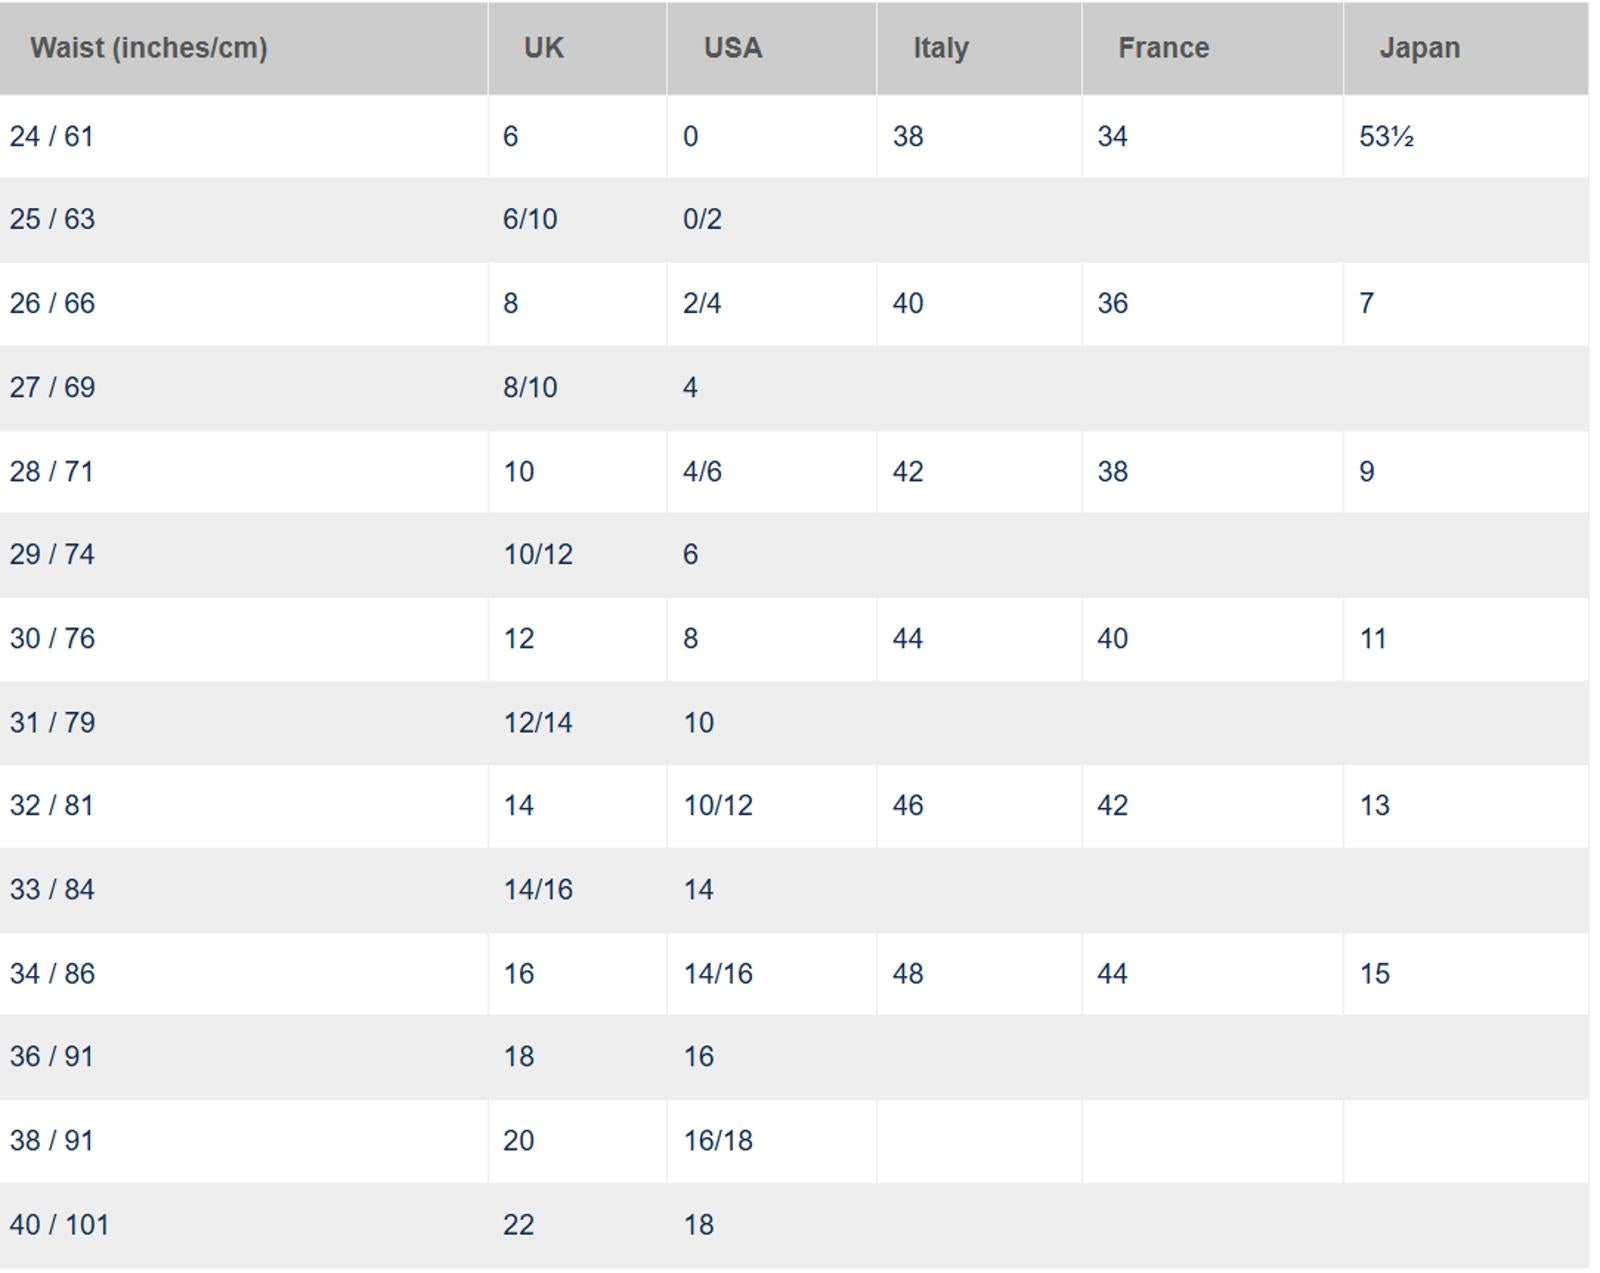The image size is (1600, 1273).
Task: Click the 40 / 101 waist cell
Action: 59,1224
